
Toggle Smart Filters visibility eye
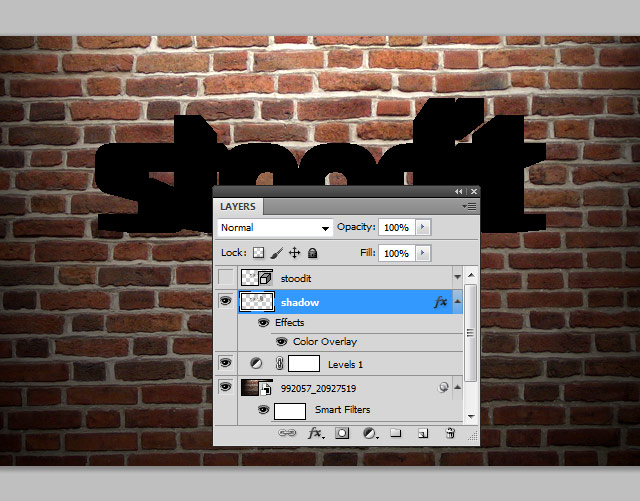pyautogui.click(x=263, y=409)
